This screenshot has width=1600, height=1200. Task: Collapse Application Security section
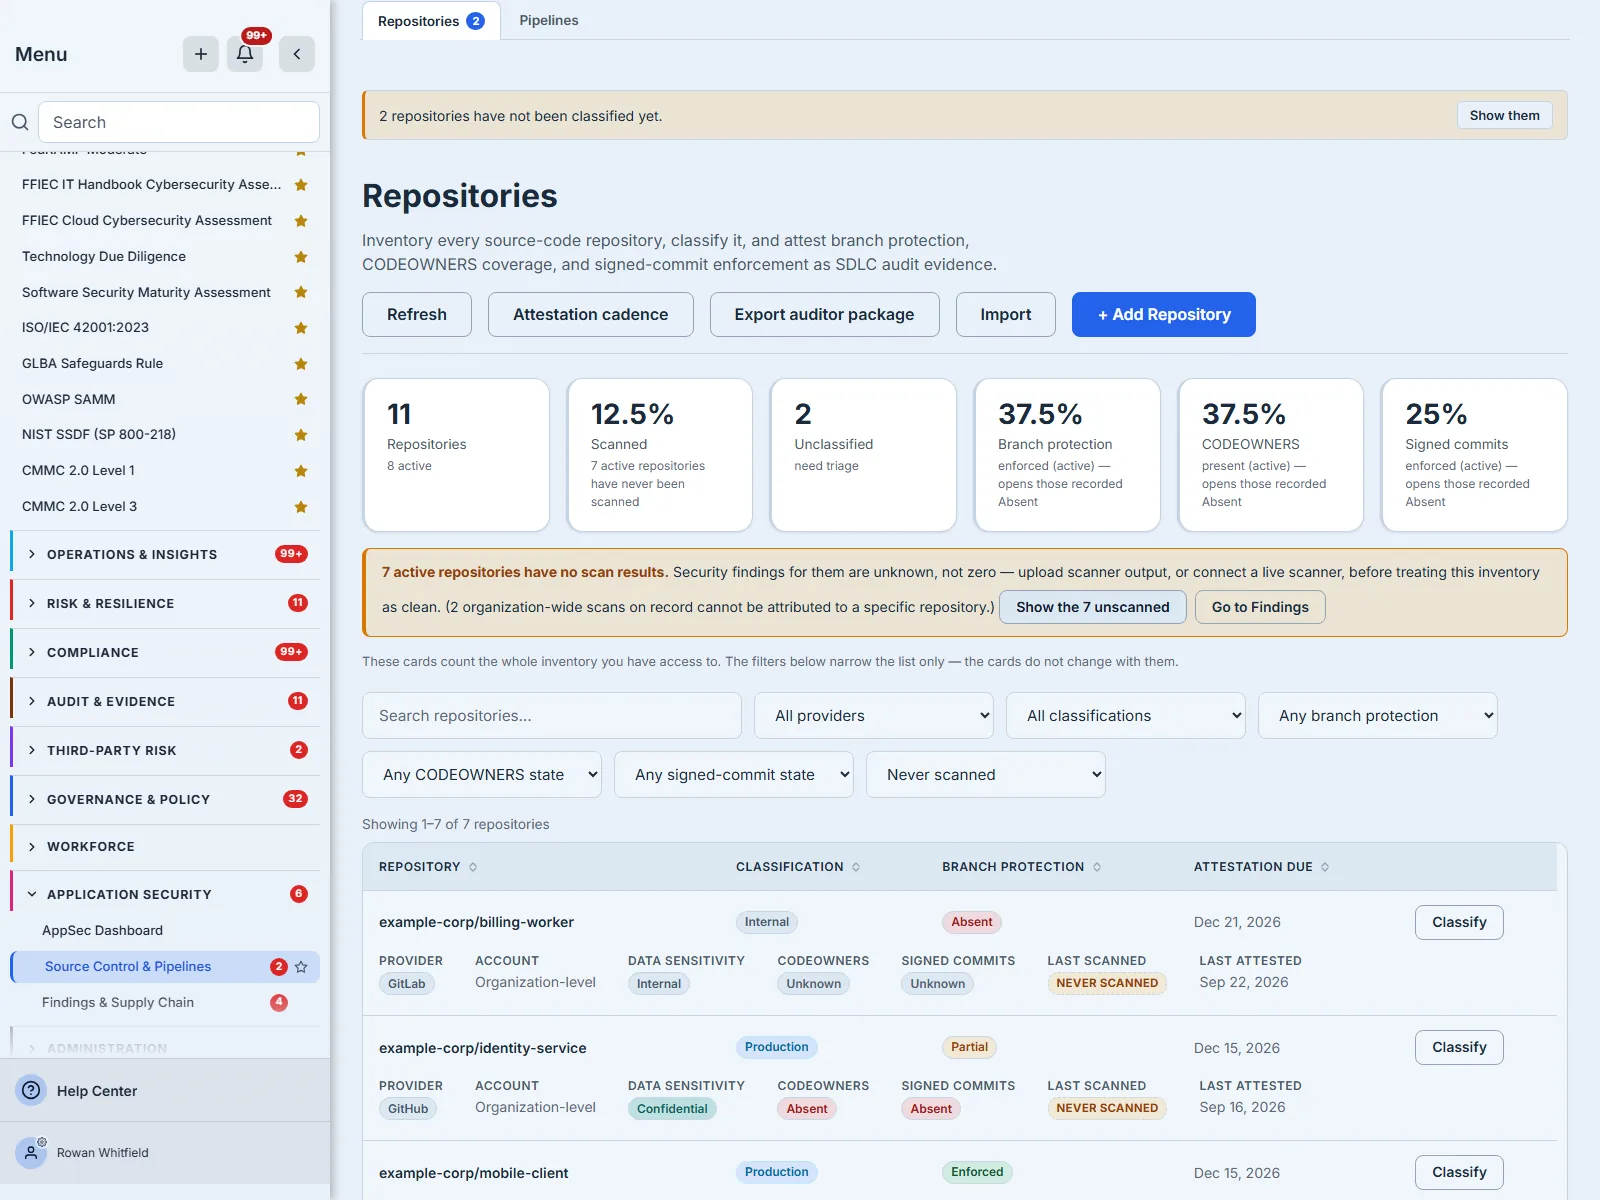tap(166, 894)
